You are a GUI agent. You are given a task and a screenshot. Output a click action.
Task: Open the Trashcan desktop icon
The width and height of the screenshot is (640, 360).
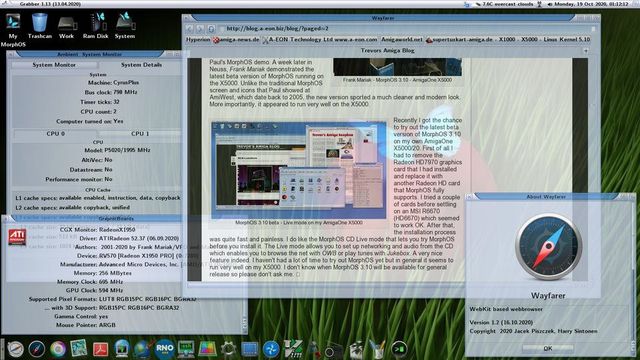[40, 26]
